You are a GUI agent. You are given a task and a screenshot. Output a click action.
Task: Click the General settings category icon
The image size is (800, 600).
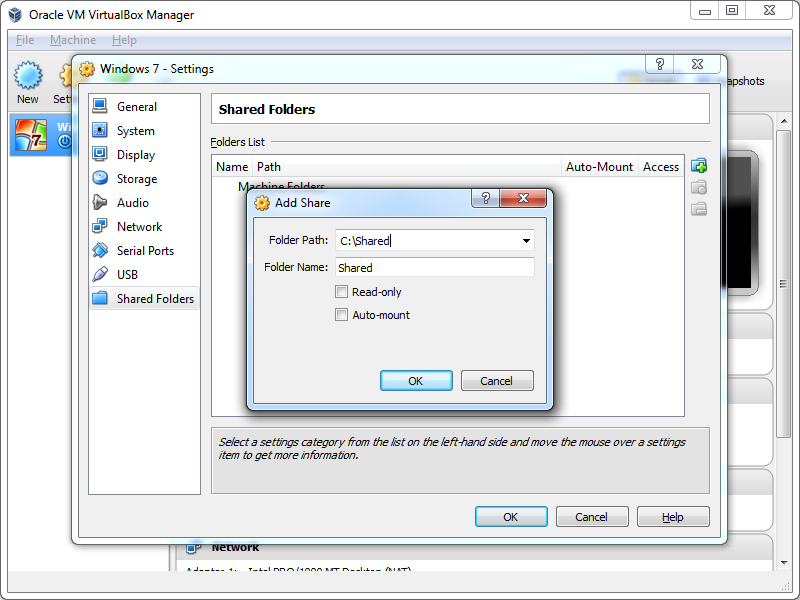(x=100, y=107)
